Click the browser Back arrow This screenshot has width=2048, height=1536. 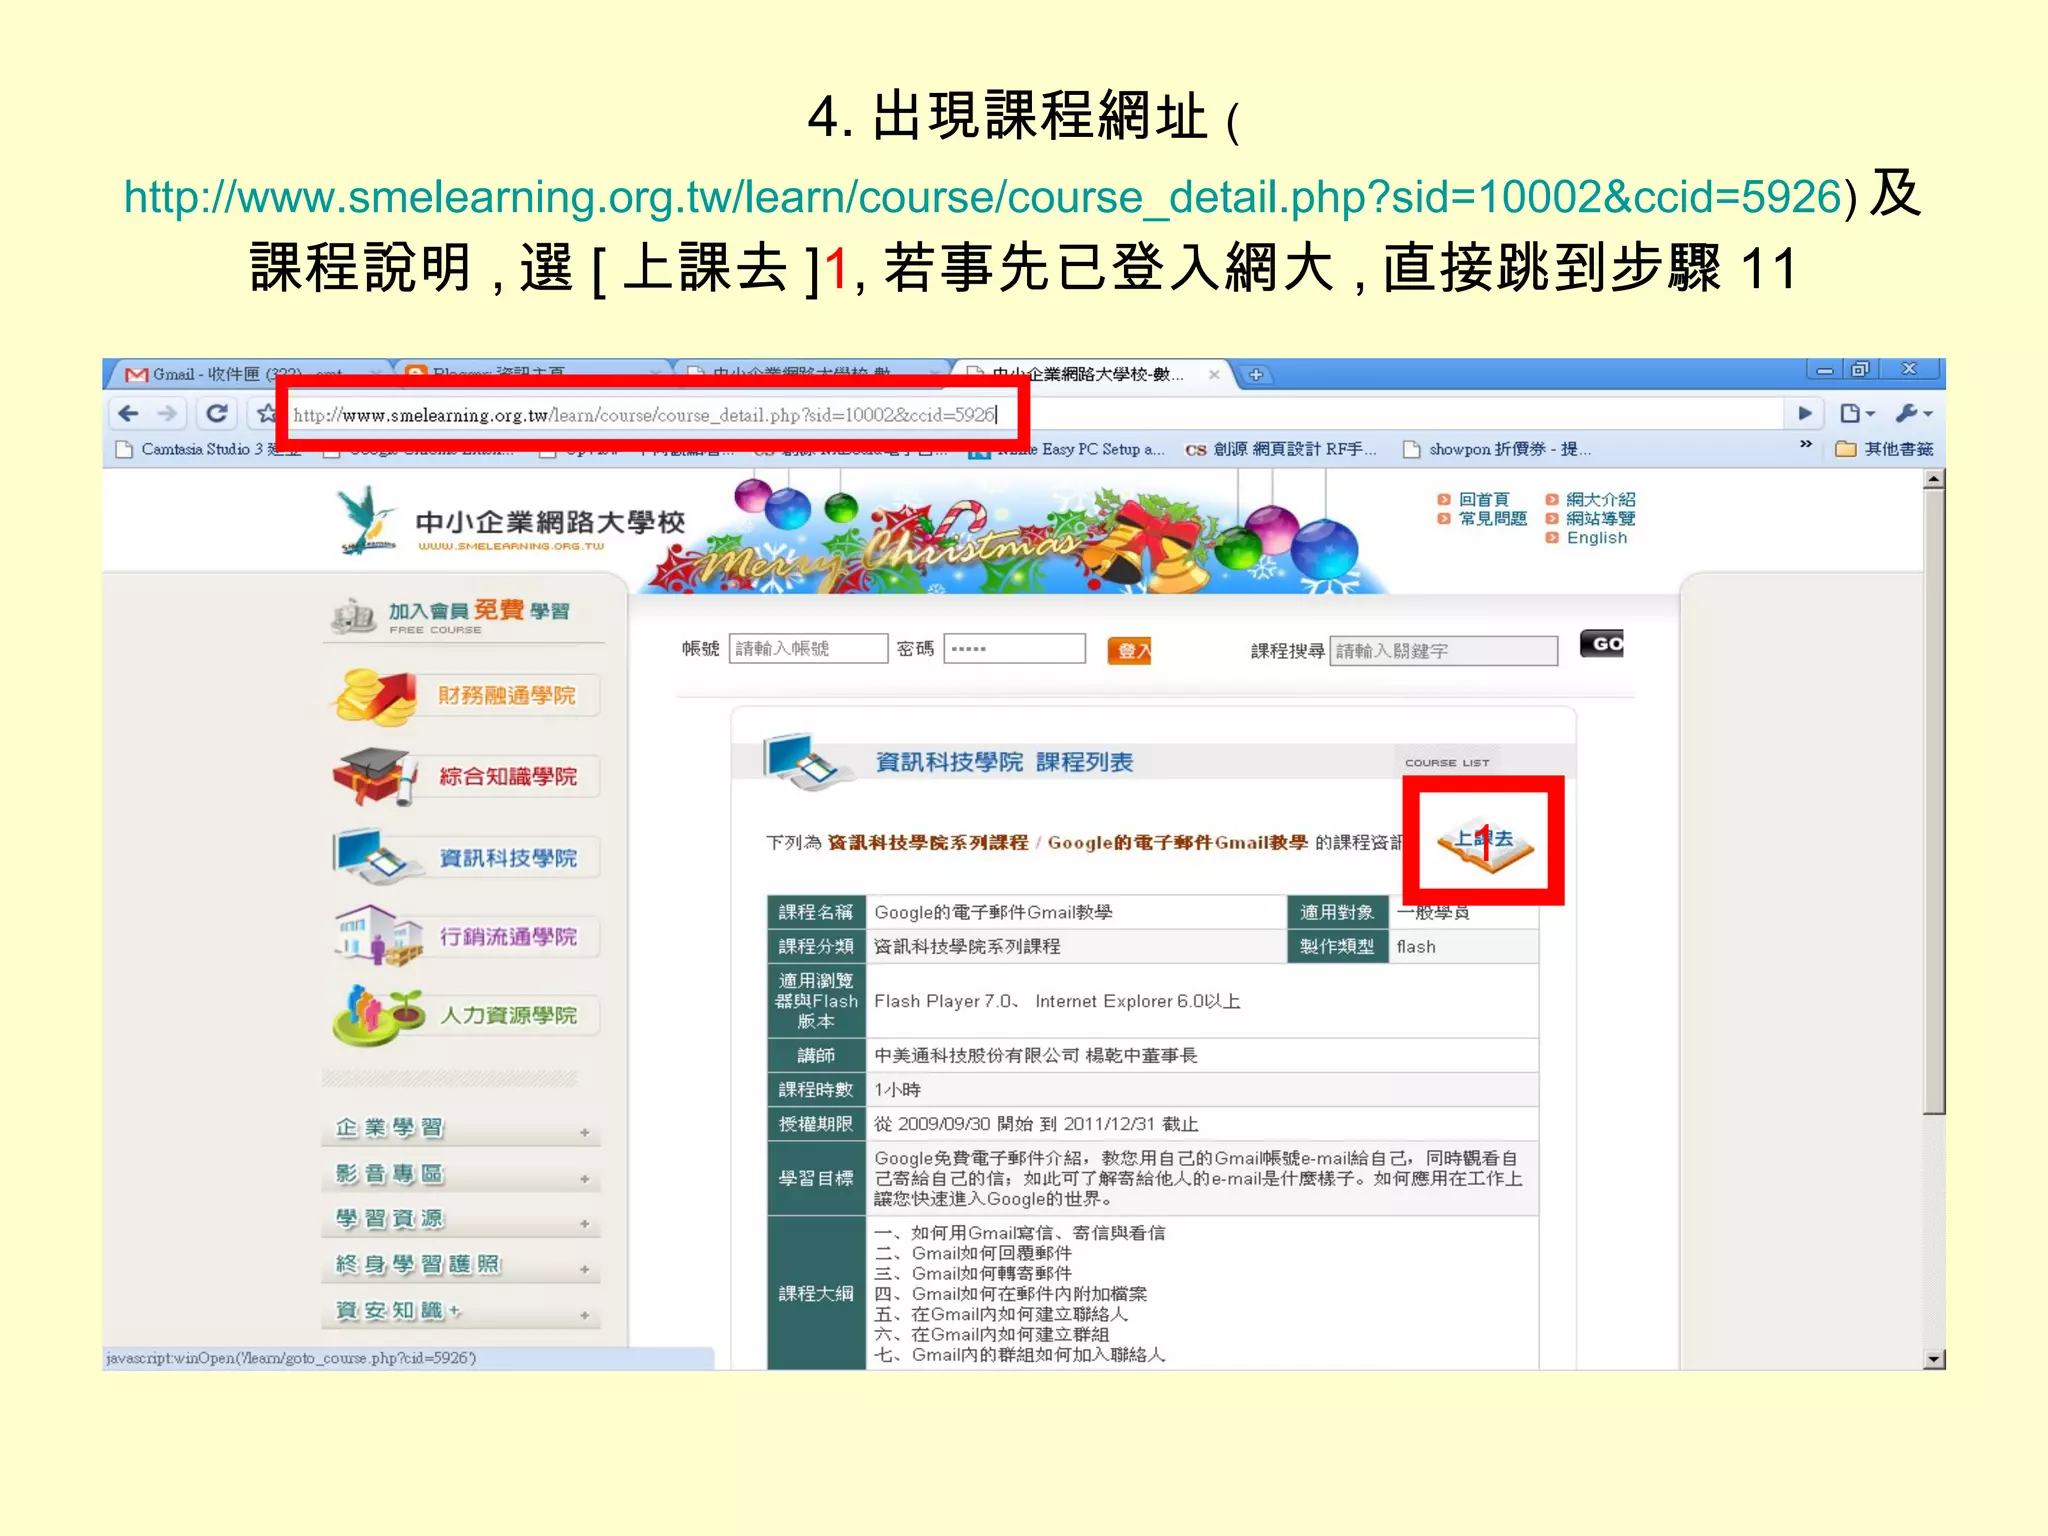(x=128, y=414)
